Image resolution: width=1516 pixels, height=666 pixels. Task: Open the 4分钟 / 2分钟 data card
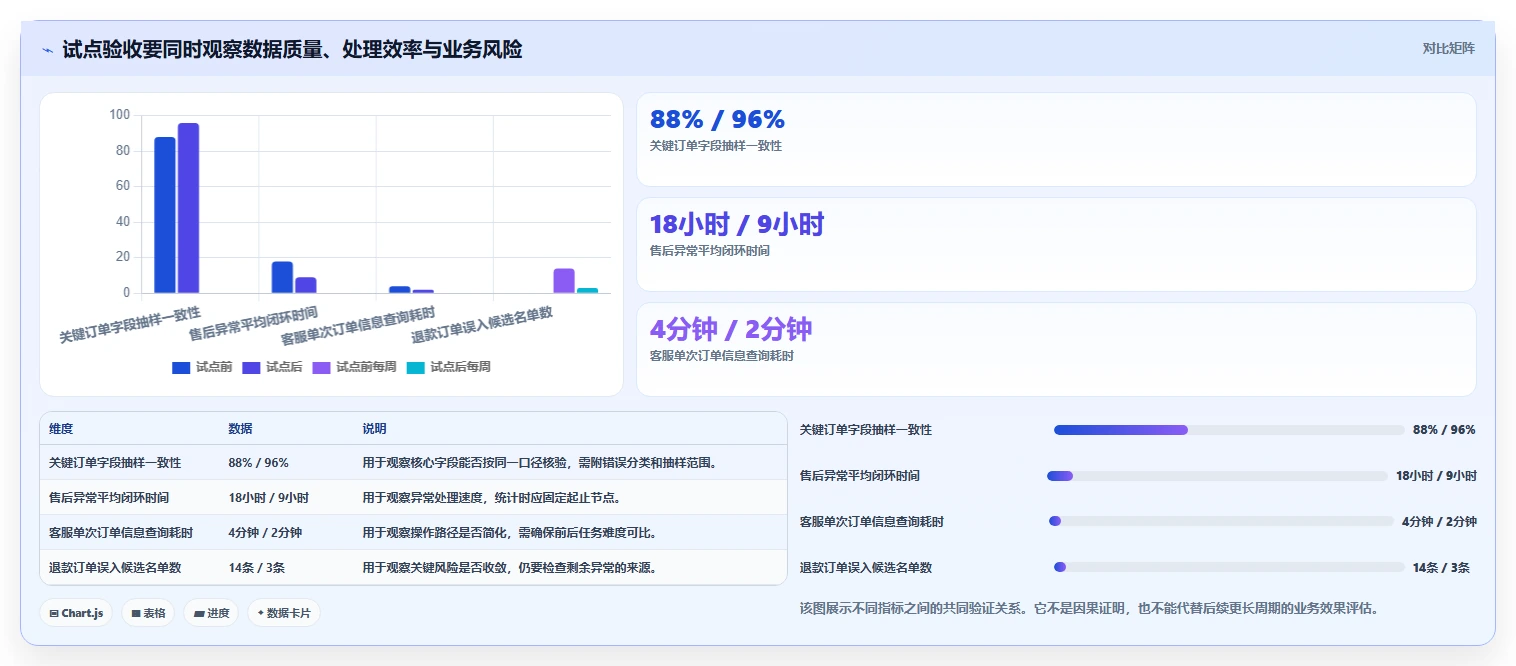[x=1056, y=349]
